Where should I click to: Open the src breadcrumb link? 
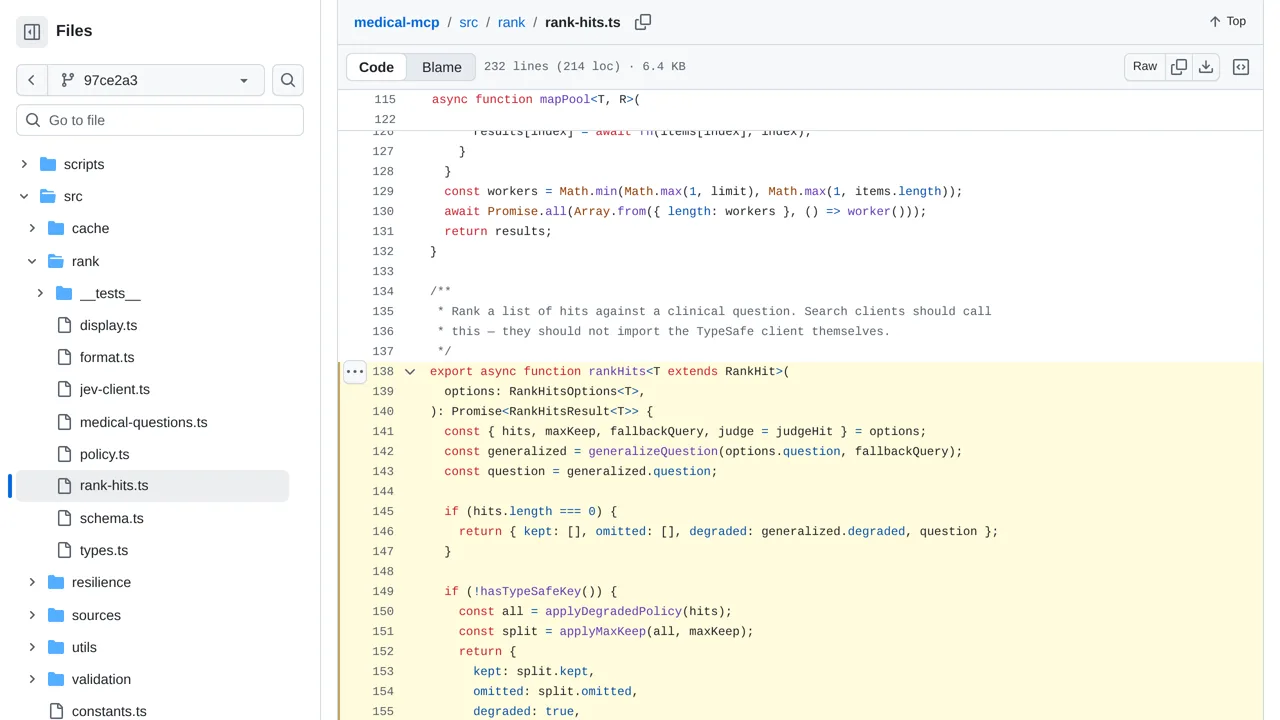[x=469, y=22]
